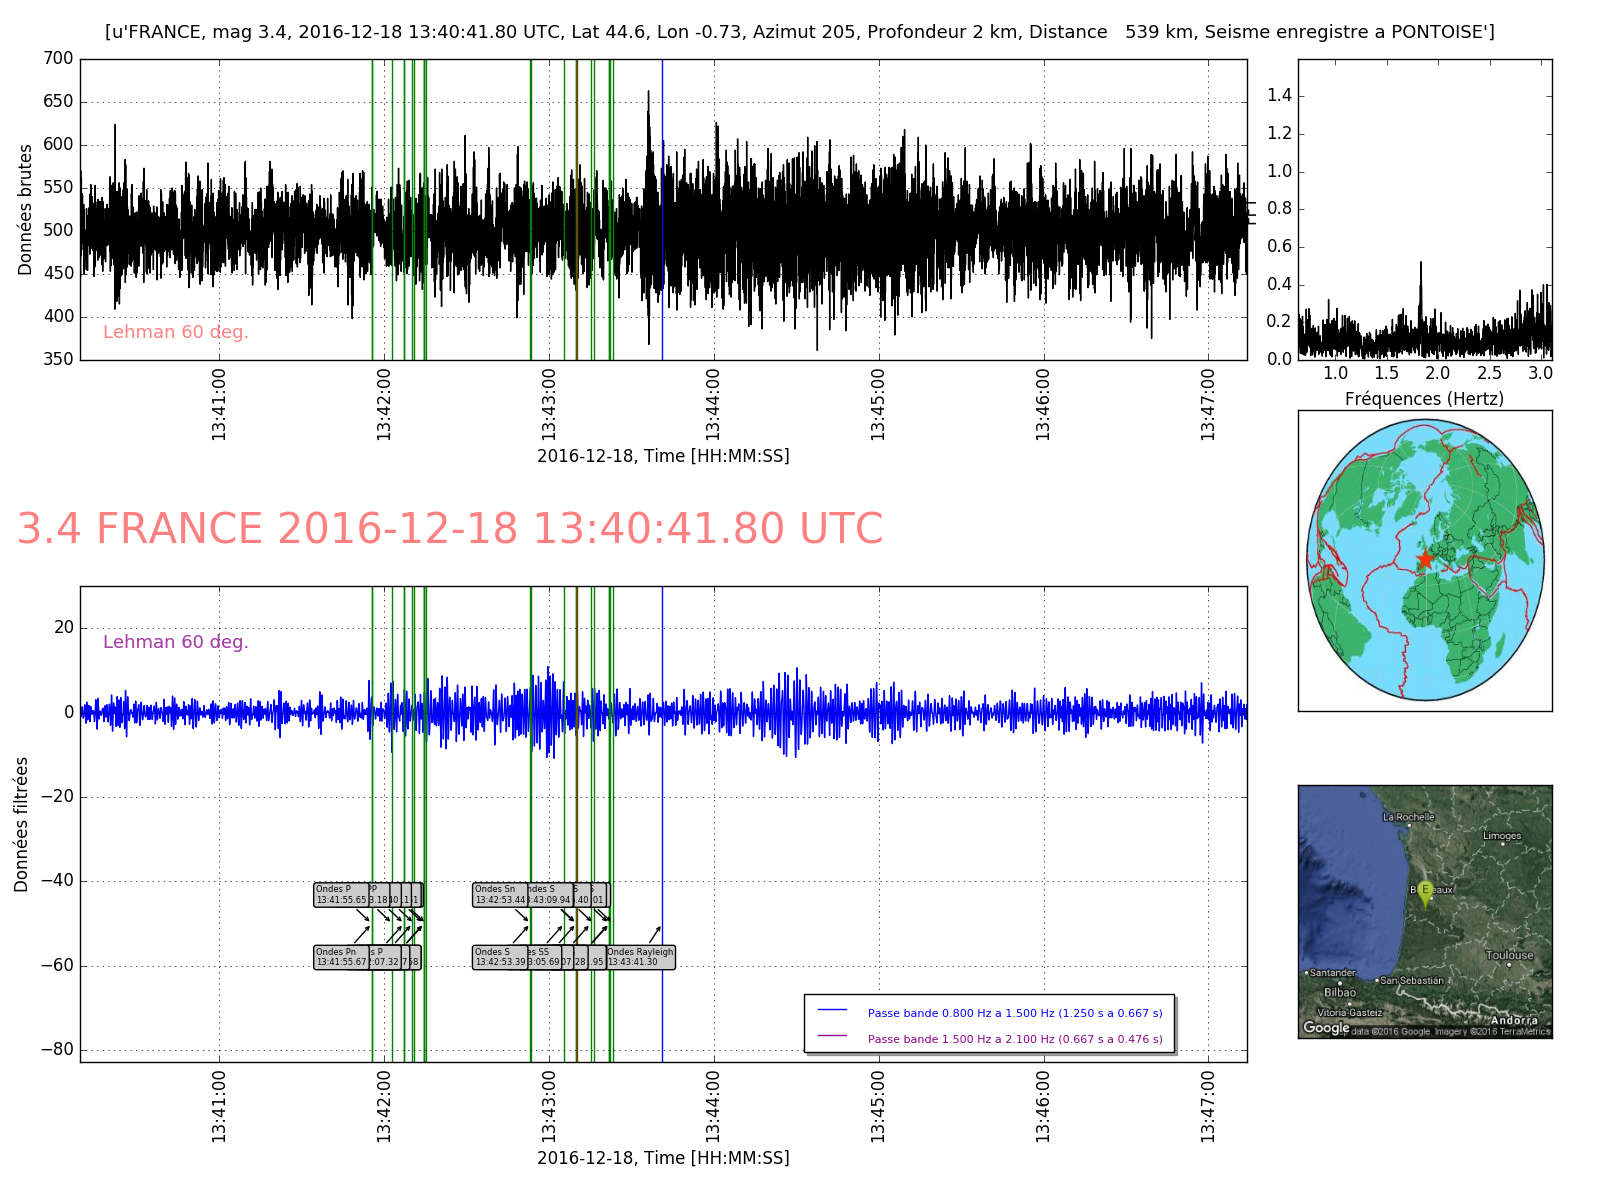Click the 'Fréquences (Hertz)' axis label

click(x=1424, y=399)
